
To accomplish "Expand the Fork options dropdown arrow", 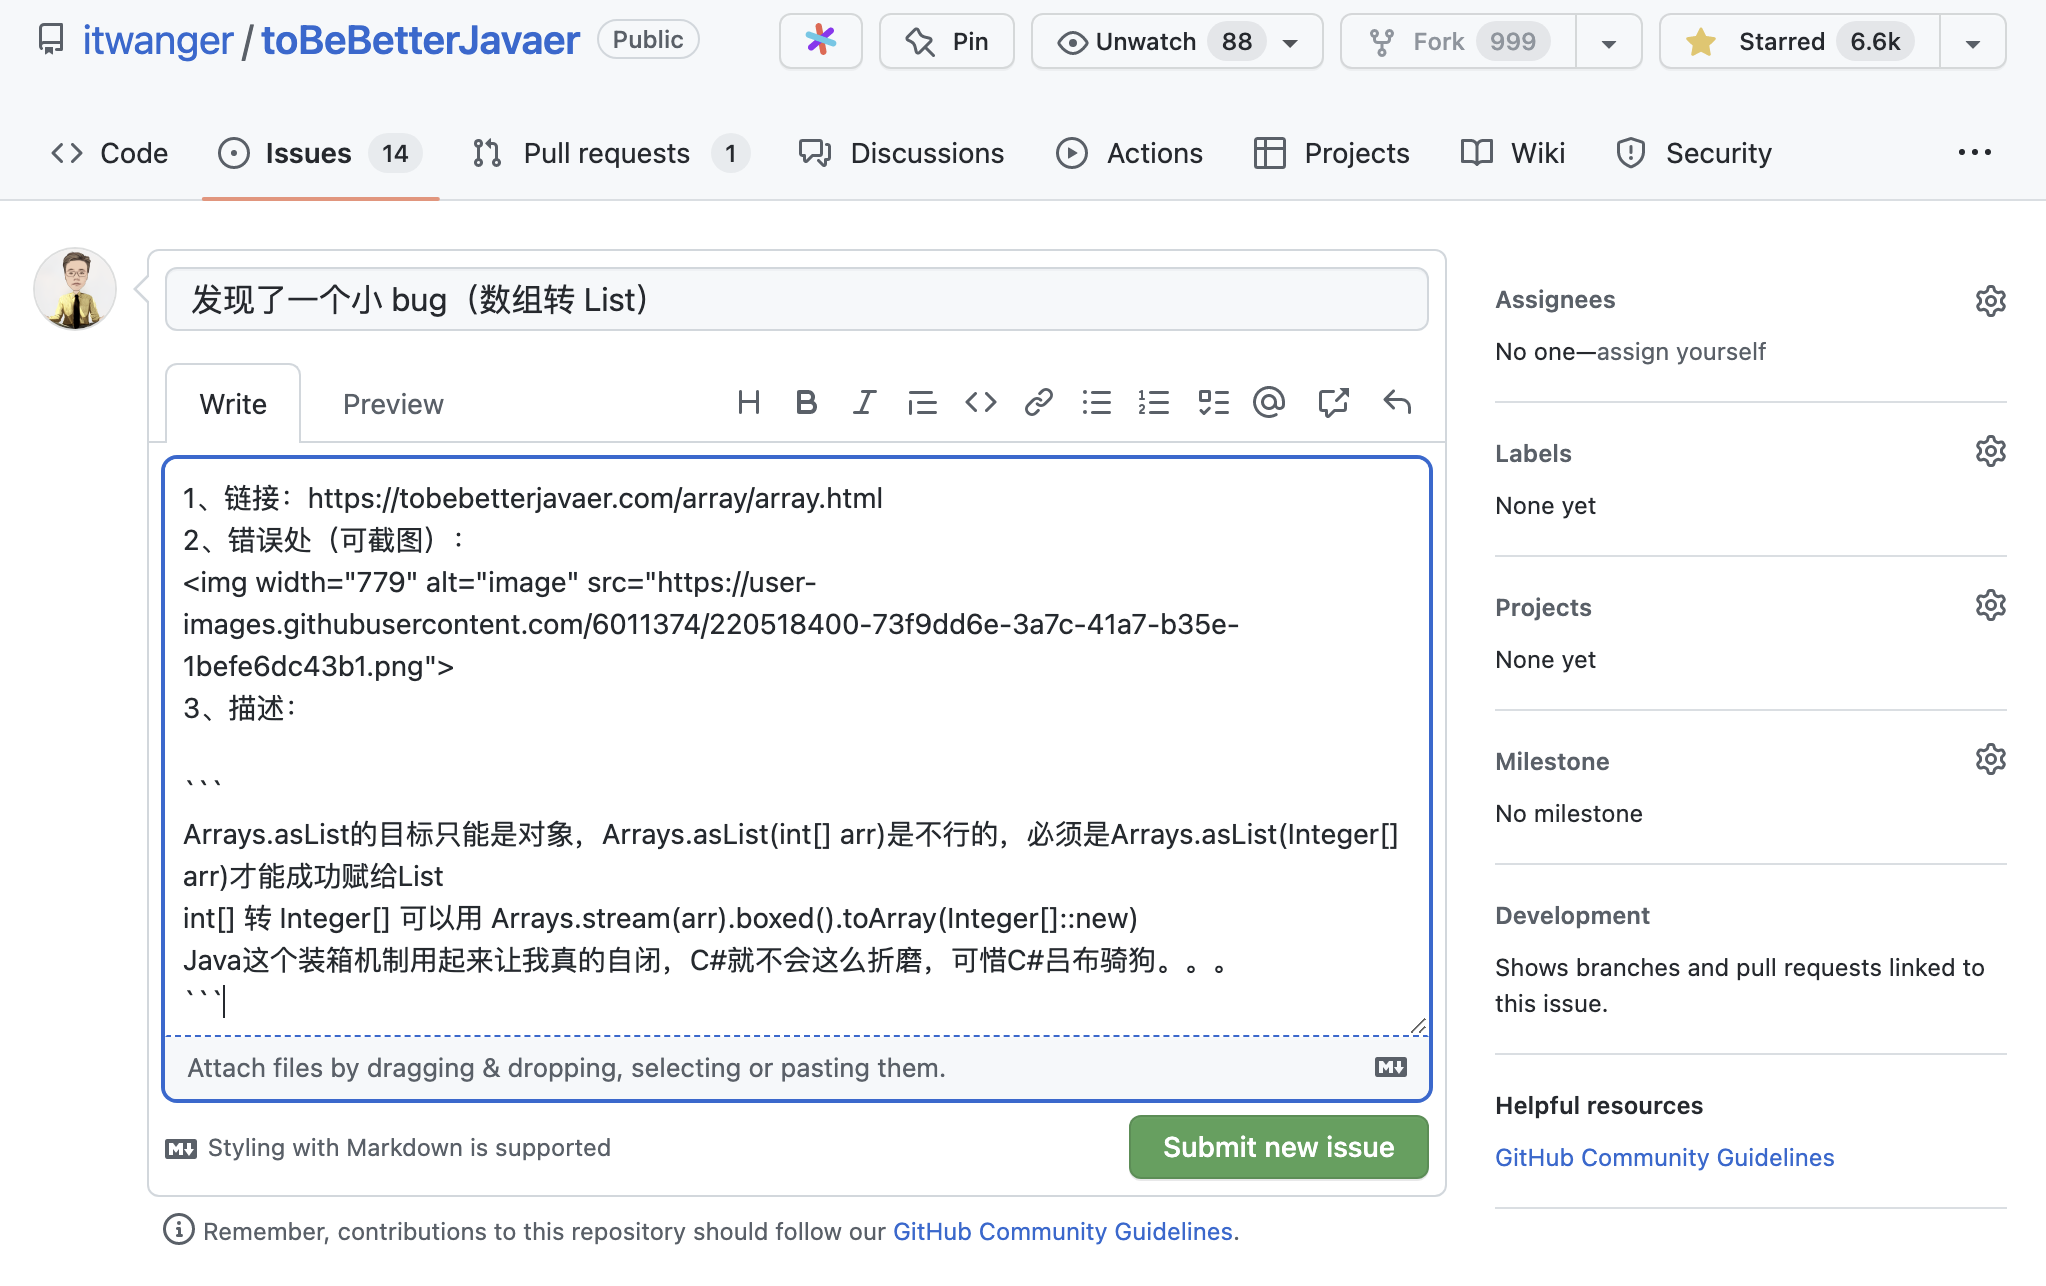I will pos(1608,42).
